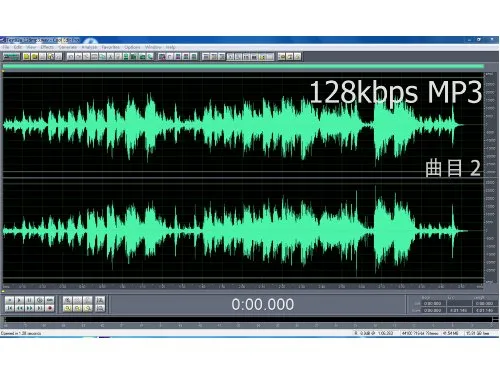Click the Stop button in transport controls
500x375 pixels.
[10, 300]
